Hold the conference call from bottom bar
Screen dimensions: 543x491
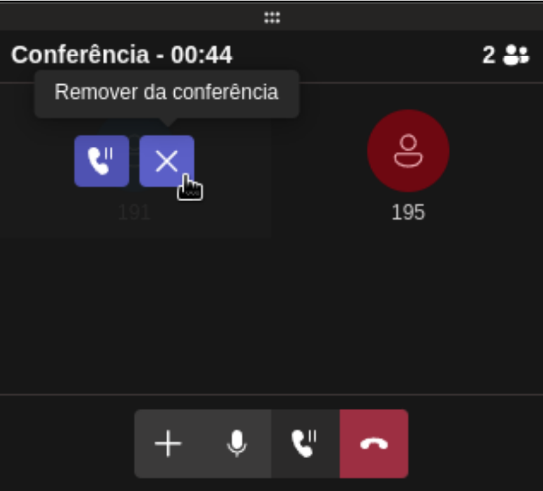(x=305, y=444)
